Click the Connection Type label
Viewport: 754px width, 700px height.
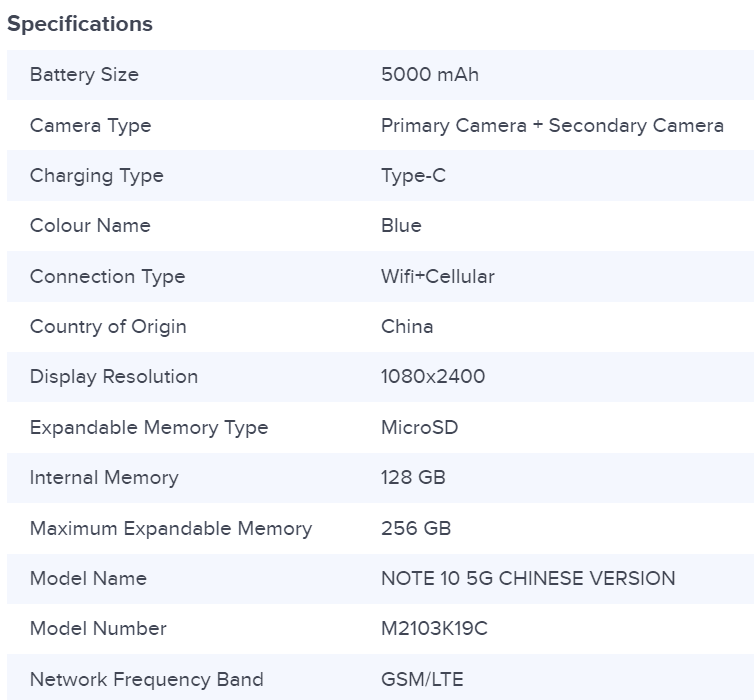coord(107,277)
